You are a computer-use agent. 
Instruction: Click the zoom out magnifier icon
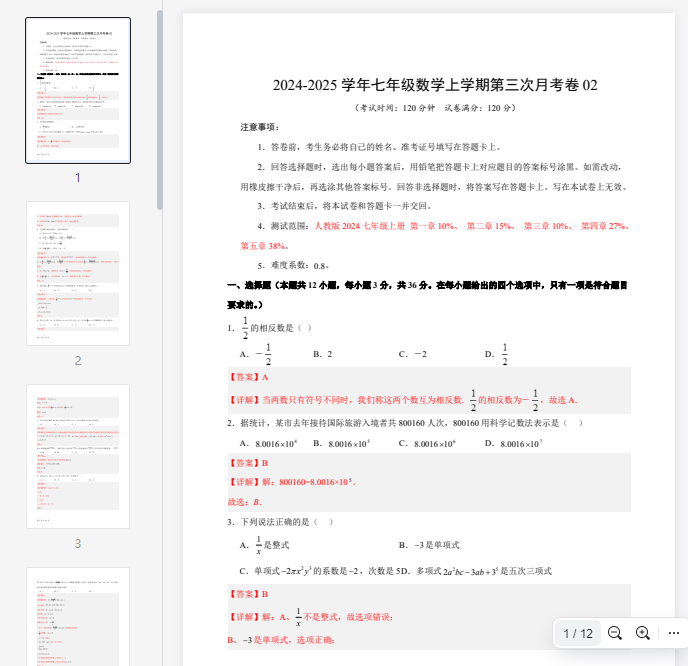pos(615,633)
